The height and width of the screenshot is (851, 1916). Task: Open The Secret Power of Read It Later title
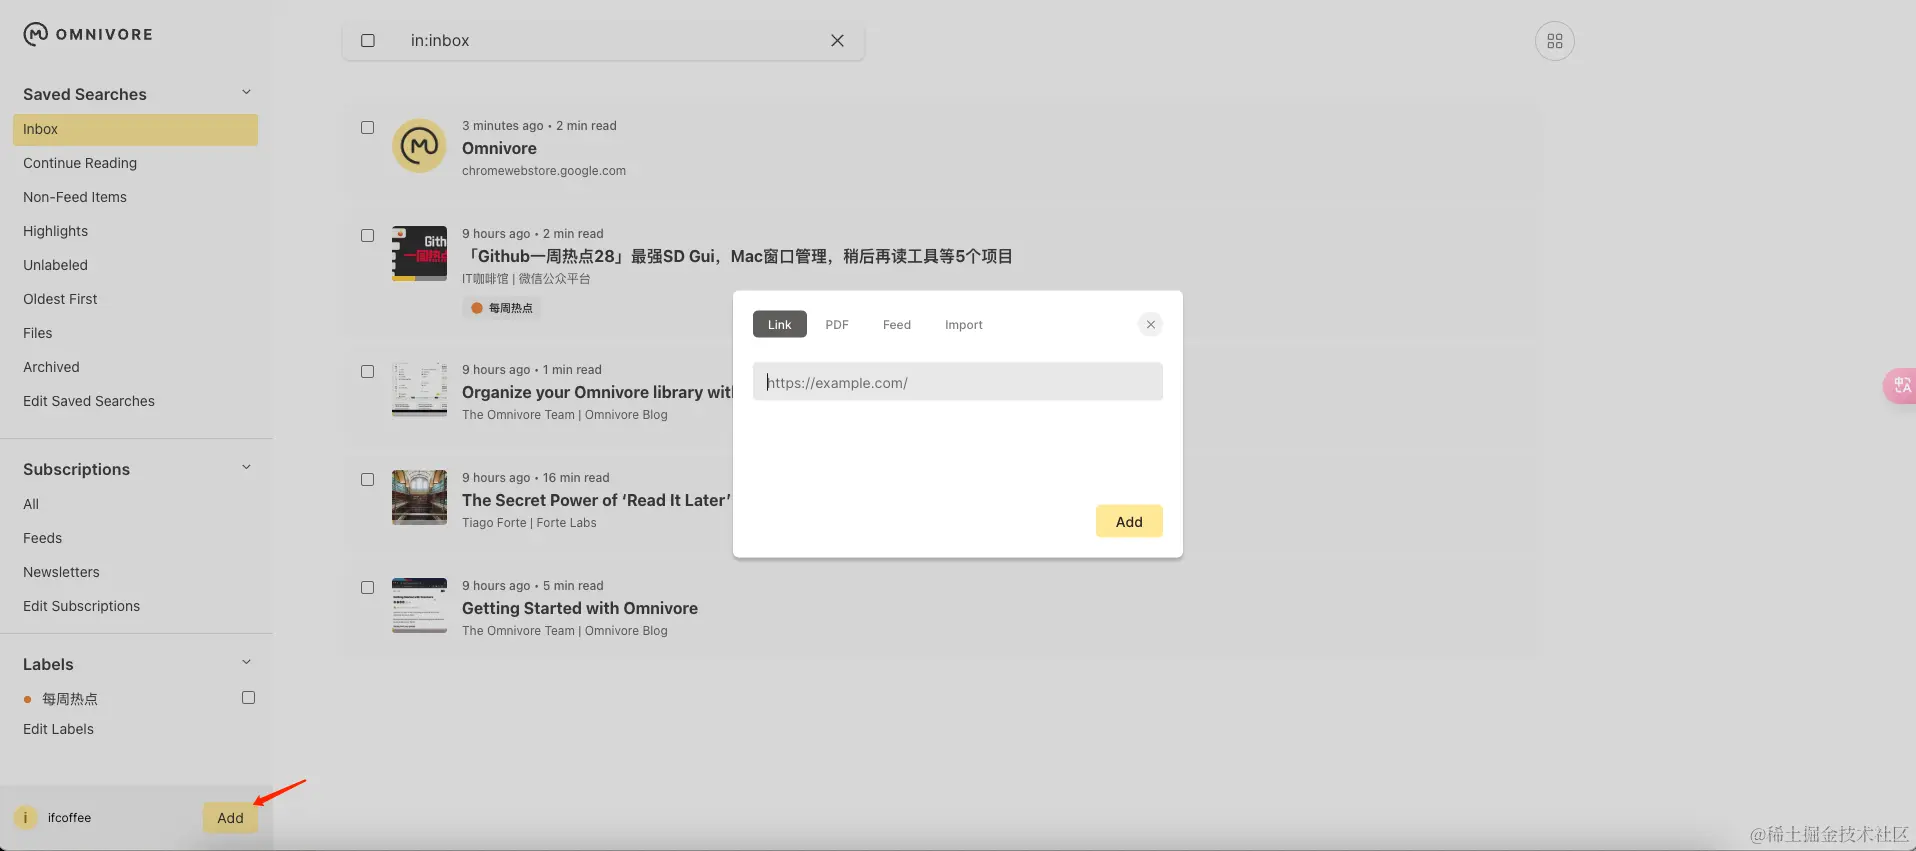coord(596,500)
